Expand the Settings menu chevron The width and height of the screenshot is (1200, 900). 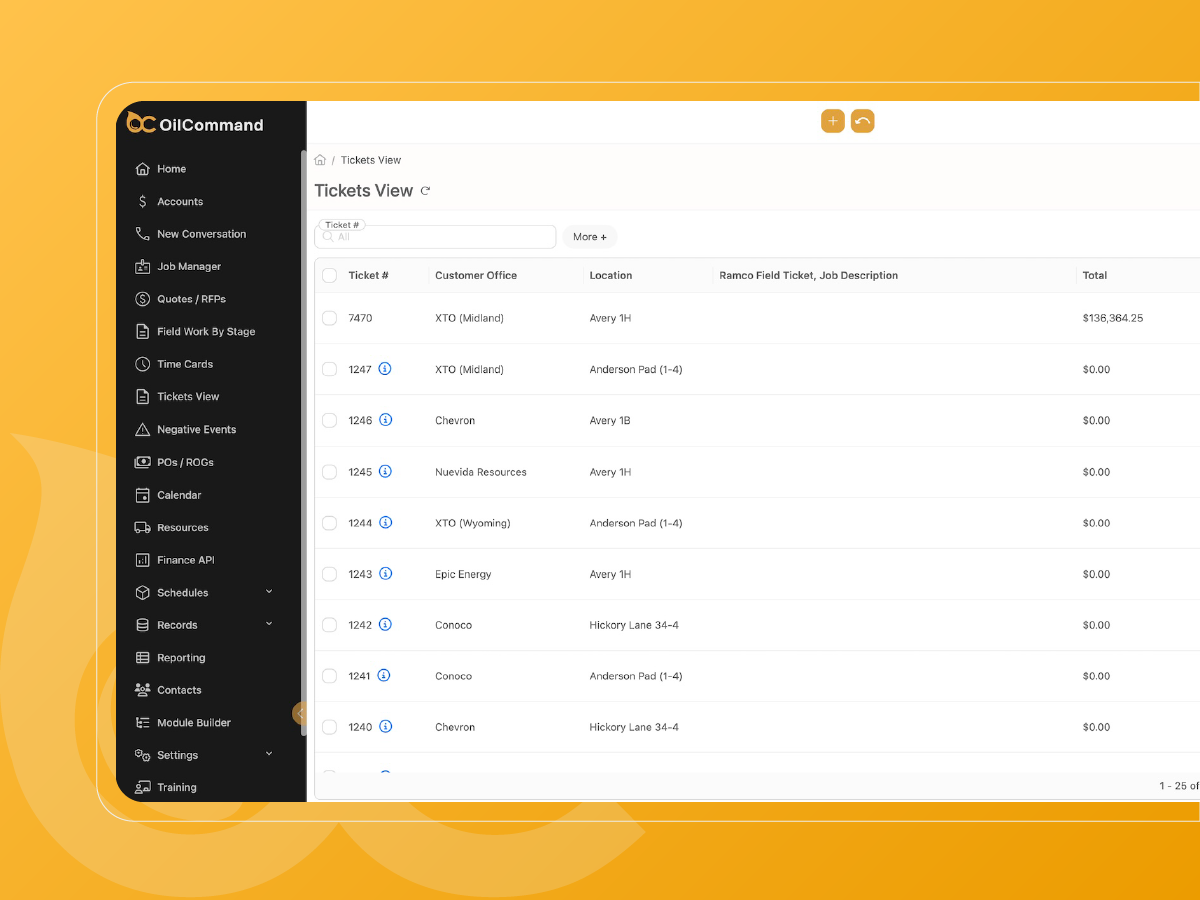(269, 754)
